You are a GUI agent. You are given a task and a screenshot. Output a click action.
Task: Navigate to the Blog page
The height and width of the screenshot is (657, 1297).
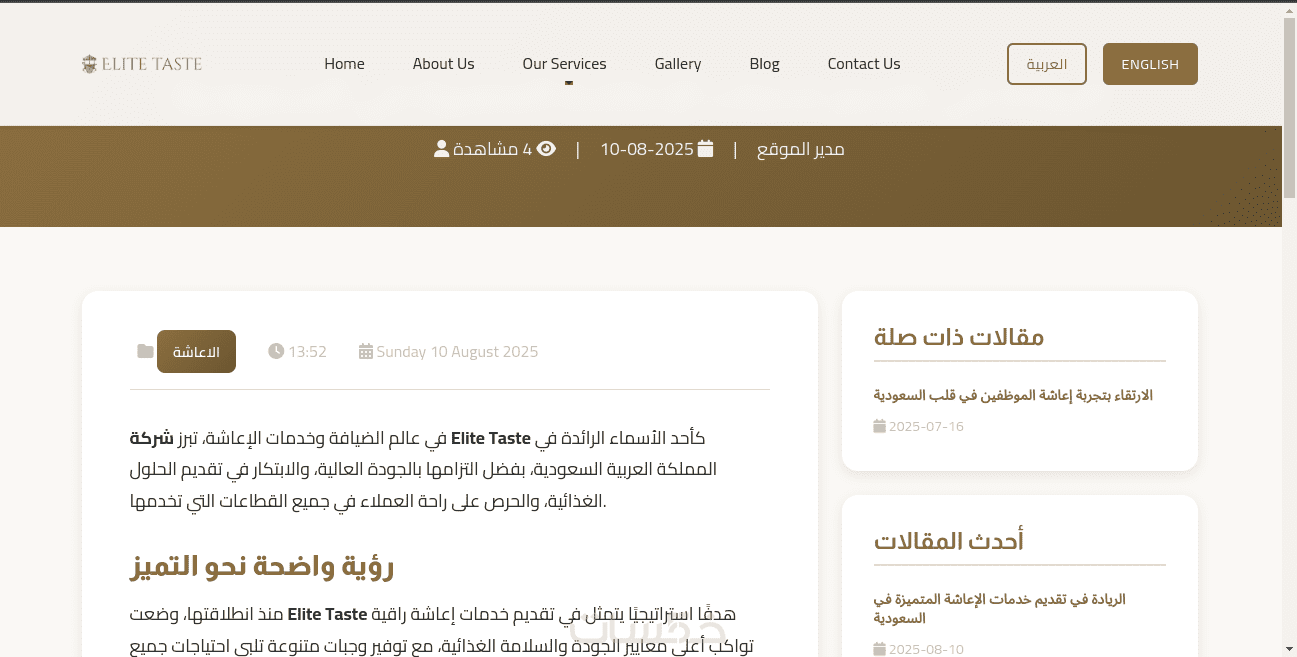coord(764,64)
